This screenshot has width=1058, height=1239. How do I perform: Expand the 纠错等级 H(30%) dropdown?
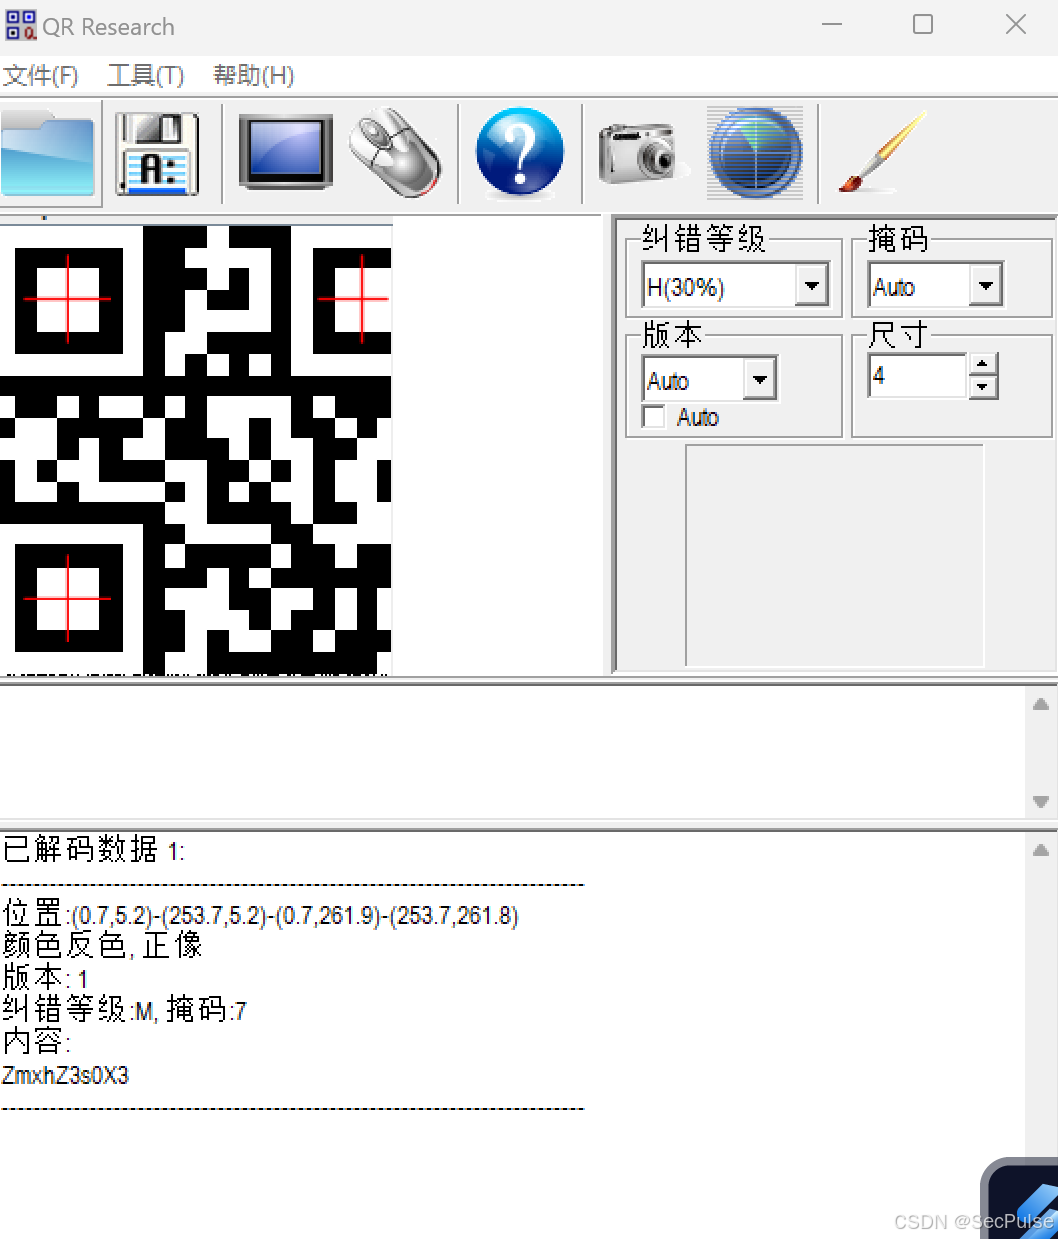pyautogui.click(x=812, y=286)
